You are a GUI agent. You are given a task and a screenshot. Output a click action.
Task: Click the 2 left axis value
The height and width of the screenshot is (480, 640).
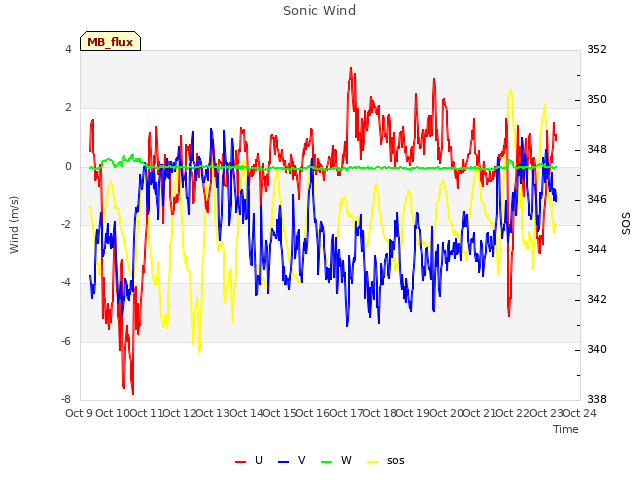coord(68,108)
